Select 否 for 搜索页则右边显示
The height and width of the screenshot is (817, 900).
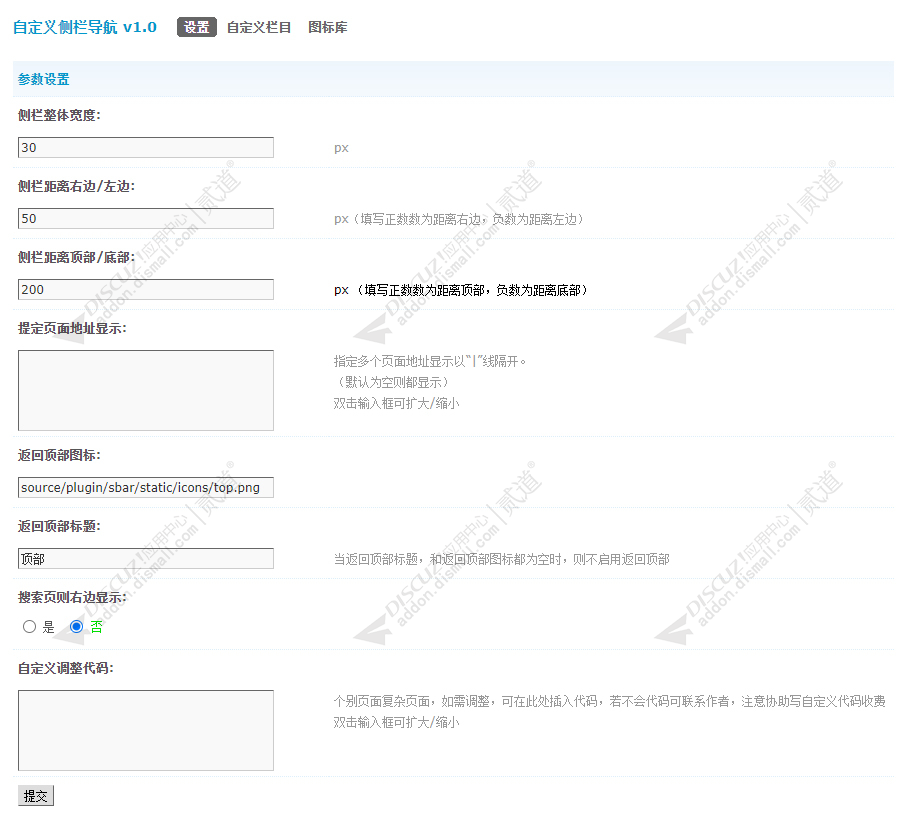(76, 626)
